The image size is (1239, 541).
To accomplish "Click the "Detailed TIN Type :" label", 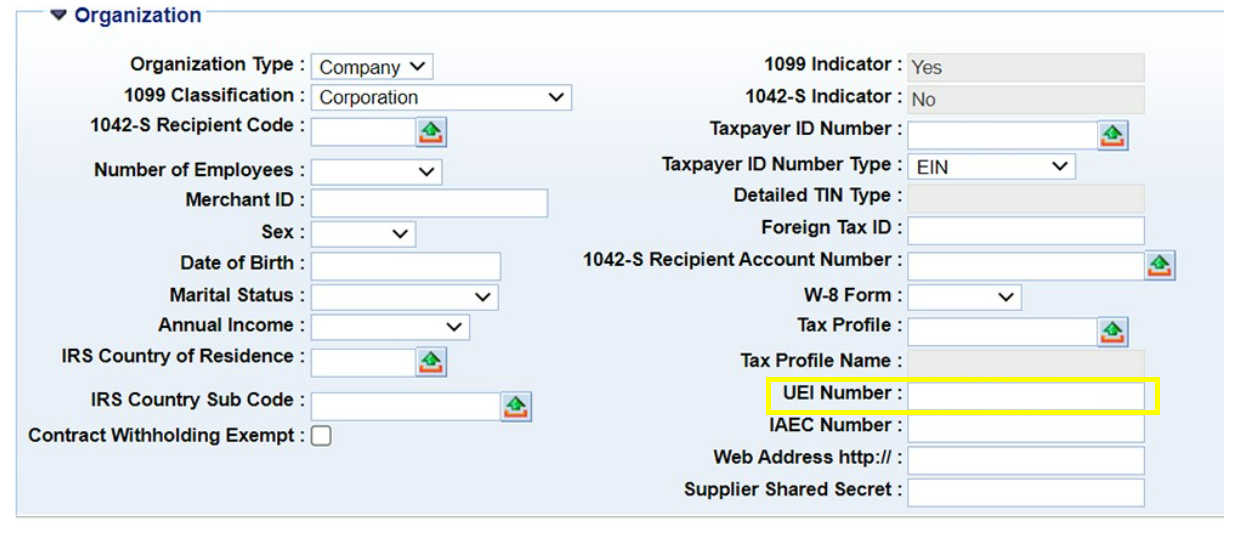I will tap(818, 196).
